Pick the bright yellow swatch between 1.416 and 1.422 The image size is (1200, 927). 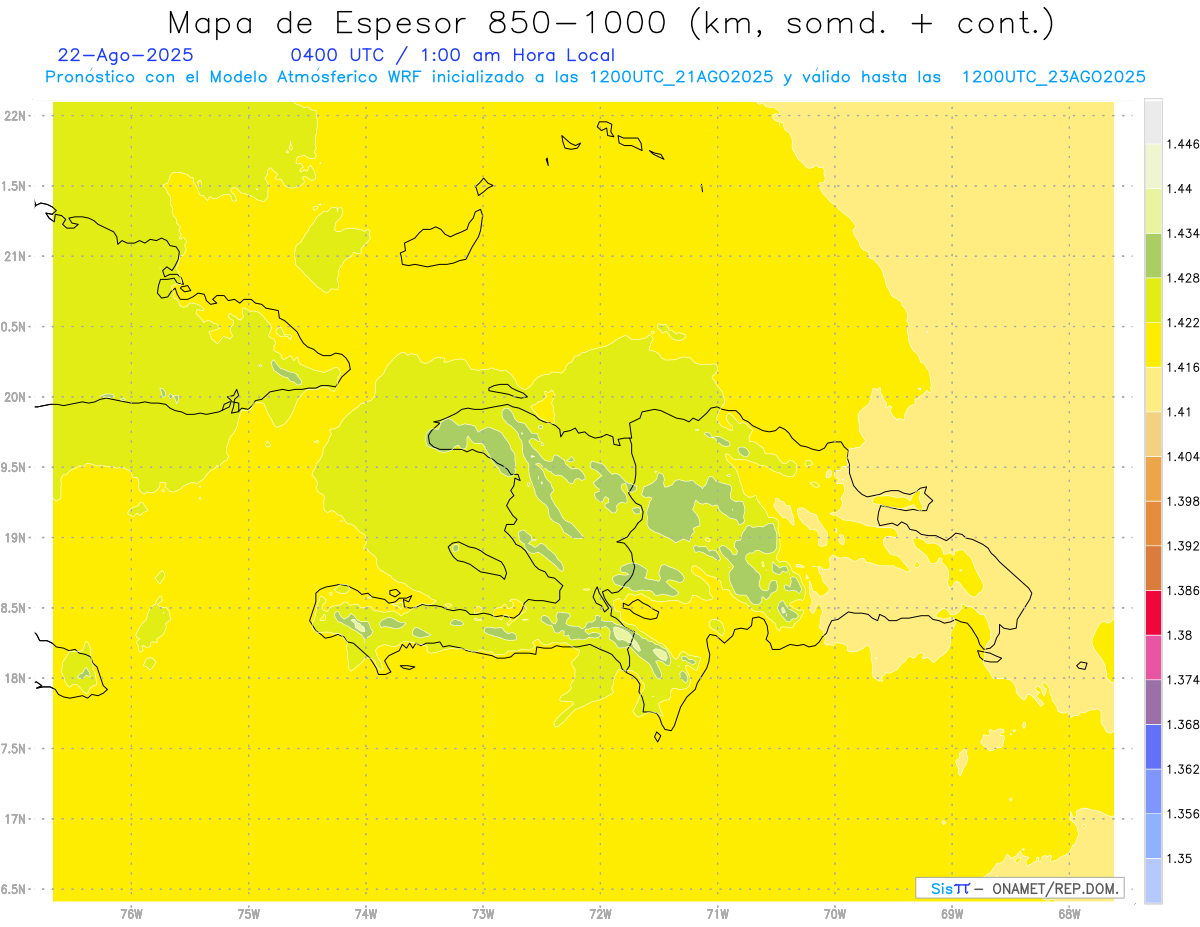[x=1153, y=345]
